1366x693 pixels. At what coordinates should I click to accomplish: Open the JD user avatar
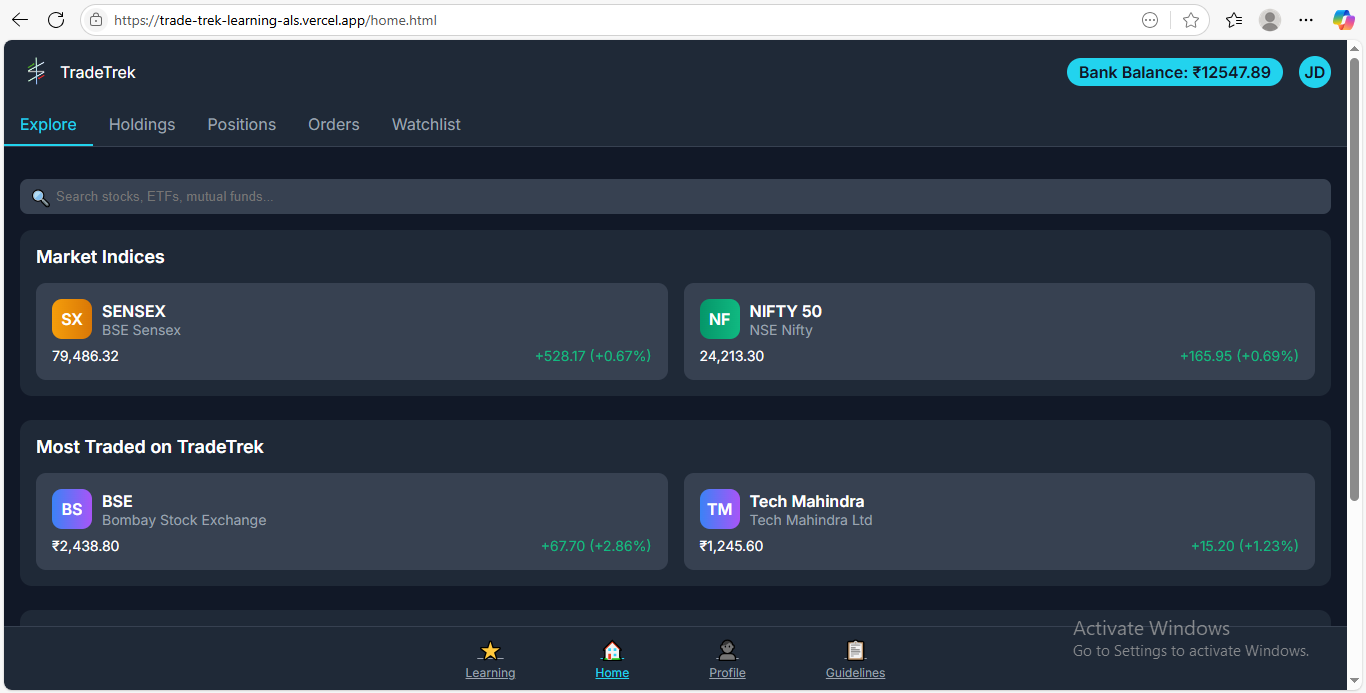click(1315, 72)
